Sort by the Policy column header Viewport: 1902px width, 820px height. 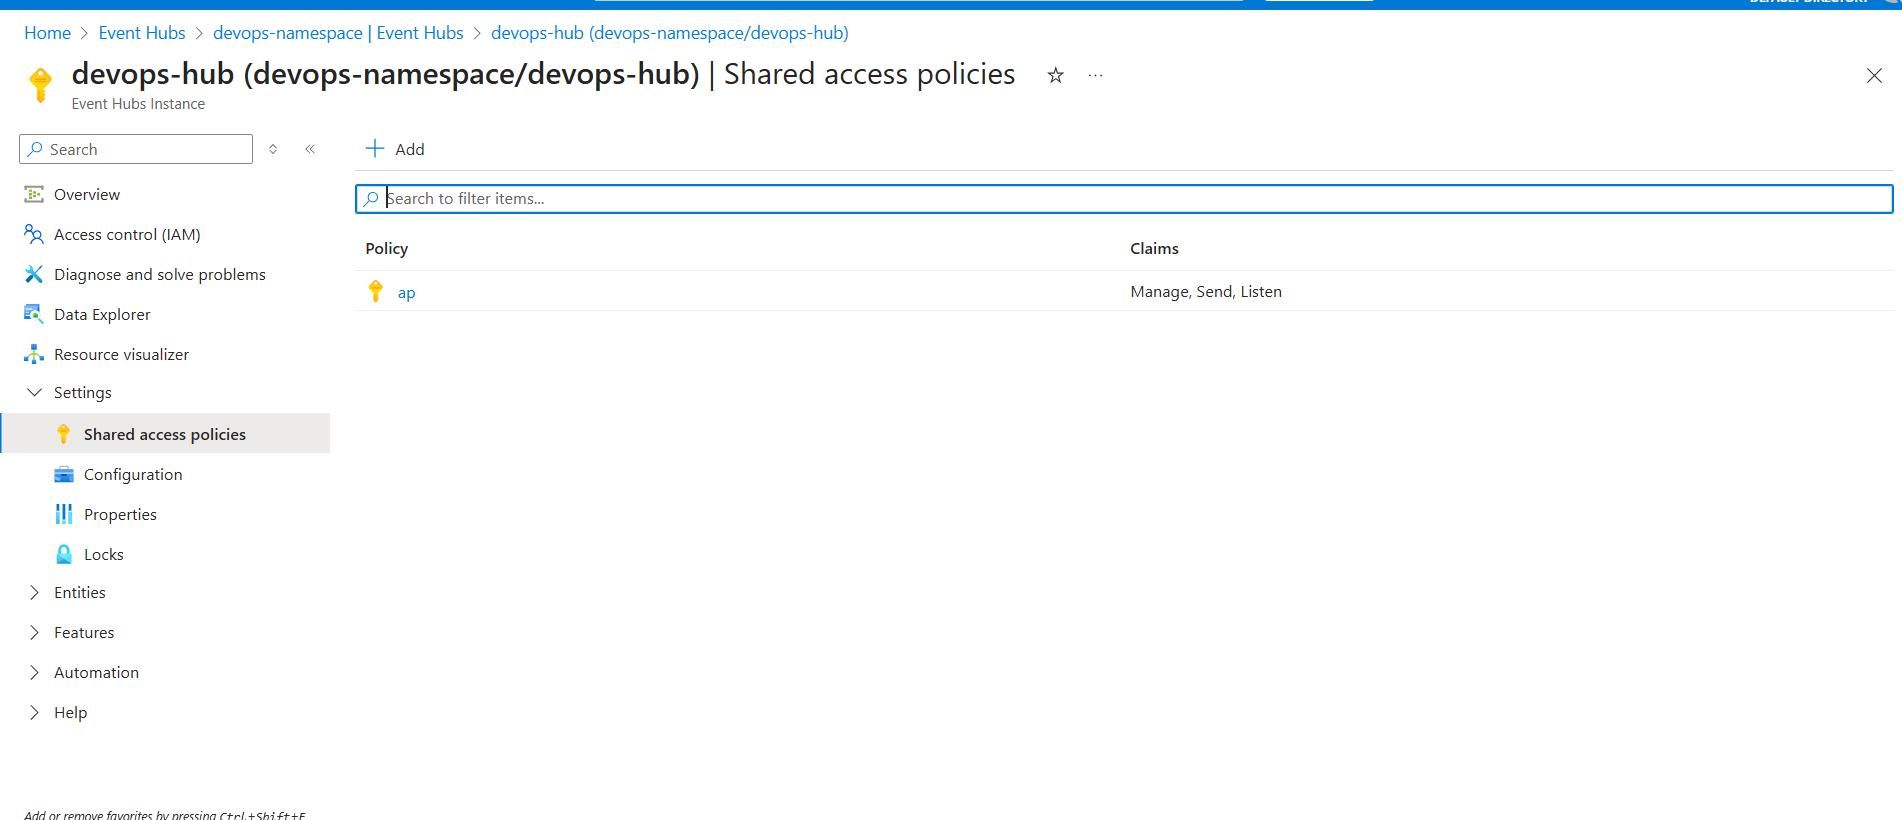(x=387, y=248)
